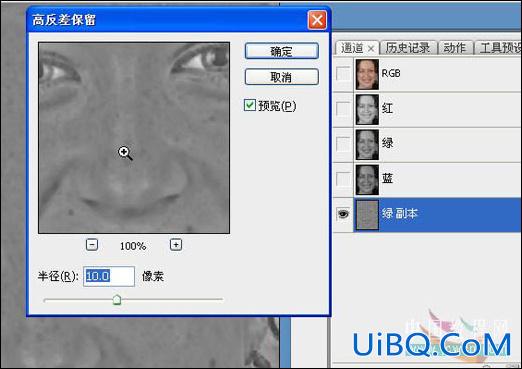Select the 蓝 channel thumbnail

tap(367, 180)
